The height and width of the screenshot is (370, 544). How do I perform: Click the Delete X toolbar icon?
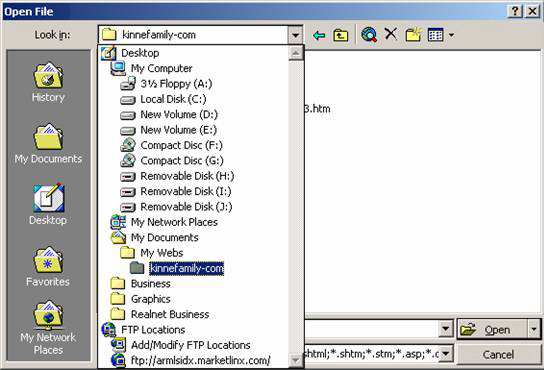coord(391,34)
